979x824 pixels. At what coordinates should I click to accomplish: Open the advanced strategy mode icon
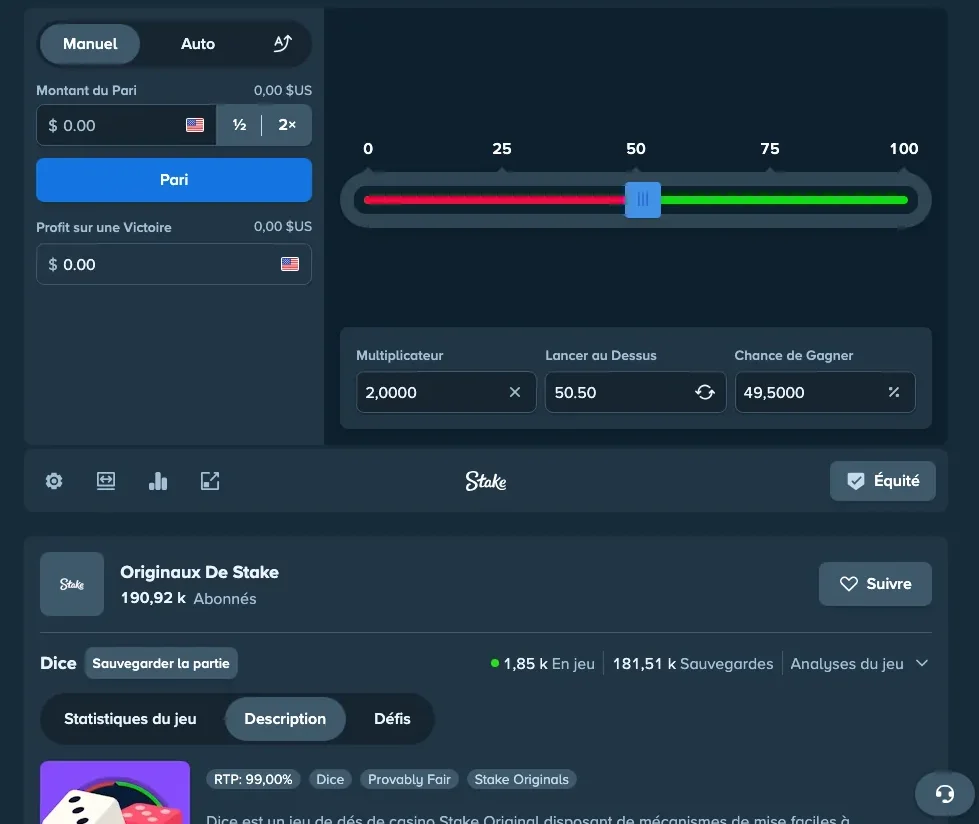pos(283,44)
